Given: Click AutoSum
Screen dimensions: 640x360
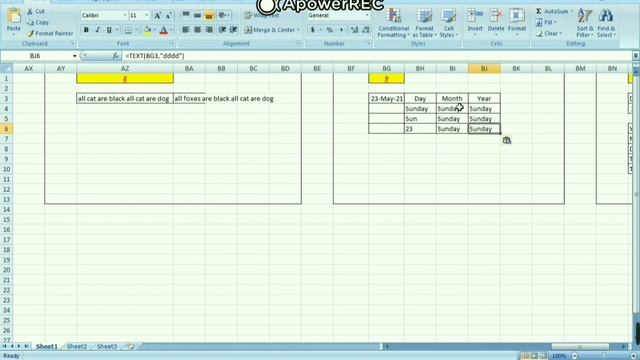Looking at the screenshot, I should [x=554, y=11].
